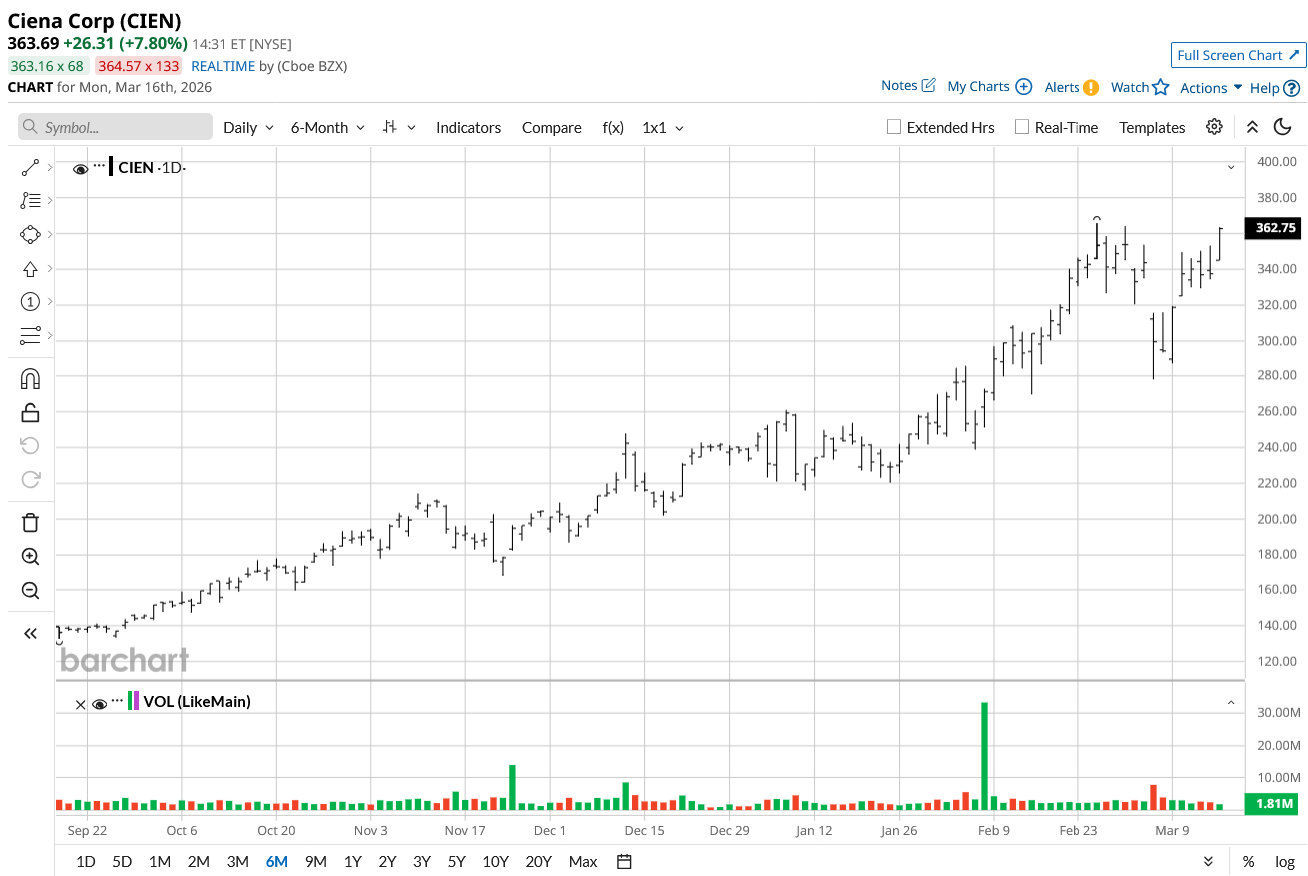1308x876 pixels.
Task: Click the Full Screen Chart button
Action: point(1238,55)
